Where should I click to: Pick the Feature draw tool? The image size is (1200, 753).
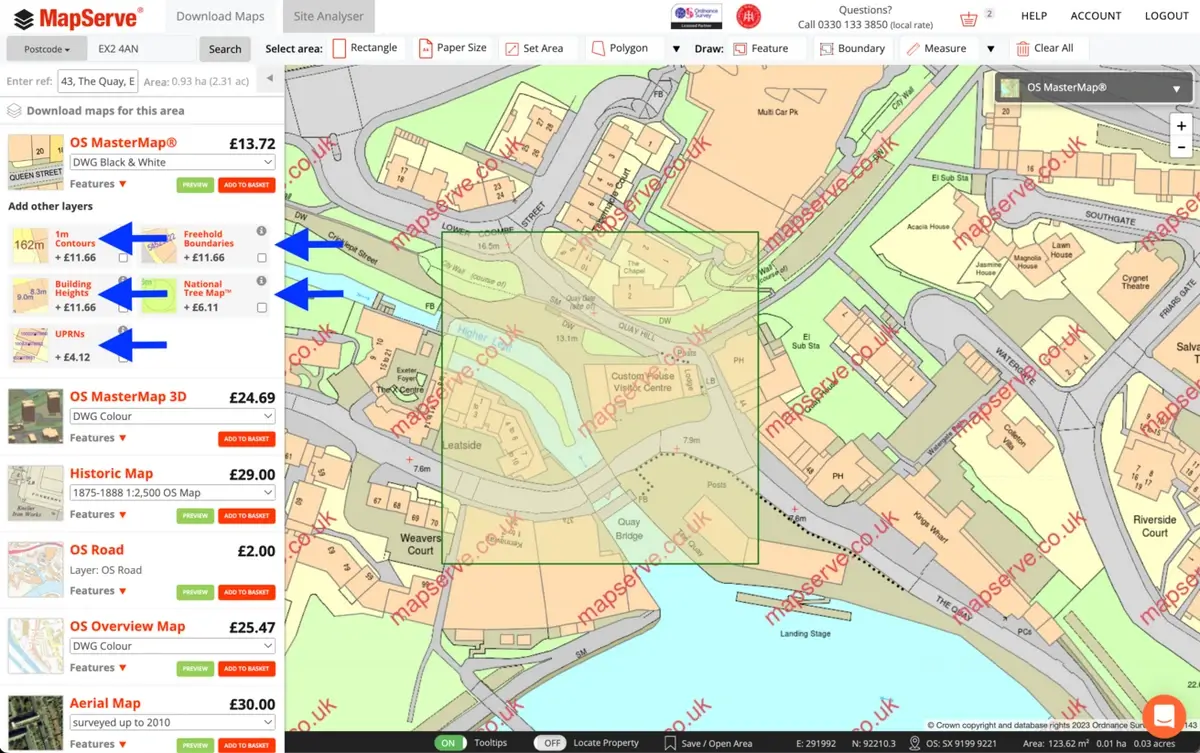coord(760,48)
